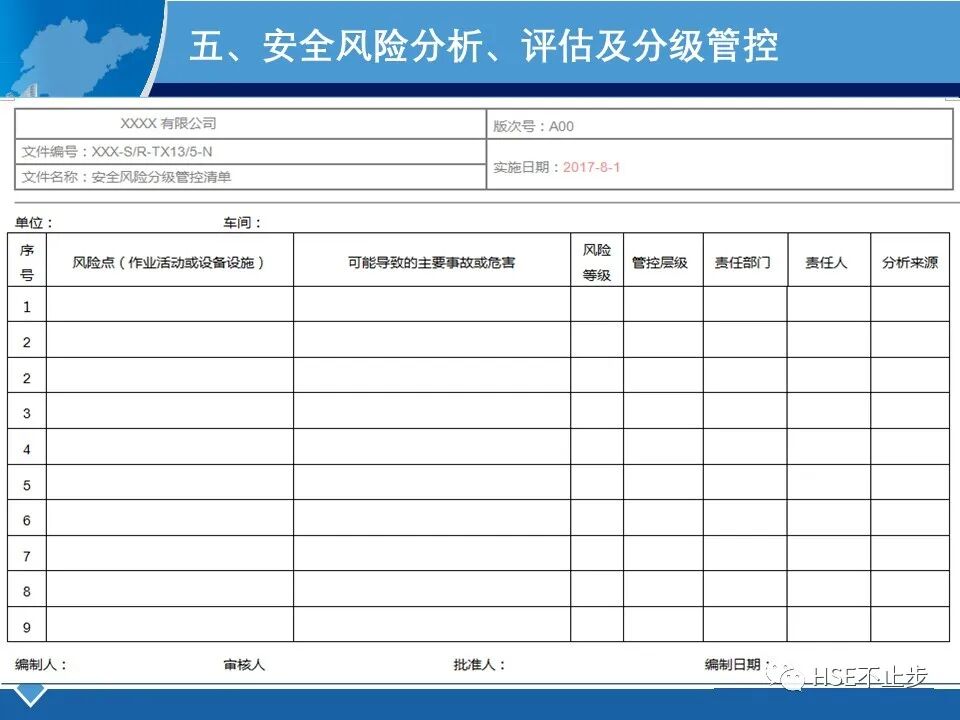The width and height of the screenshot is (960, 720).
Task: Click row number 5 cell
Action: [27, 482]
